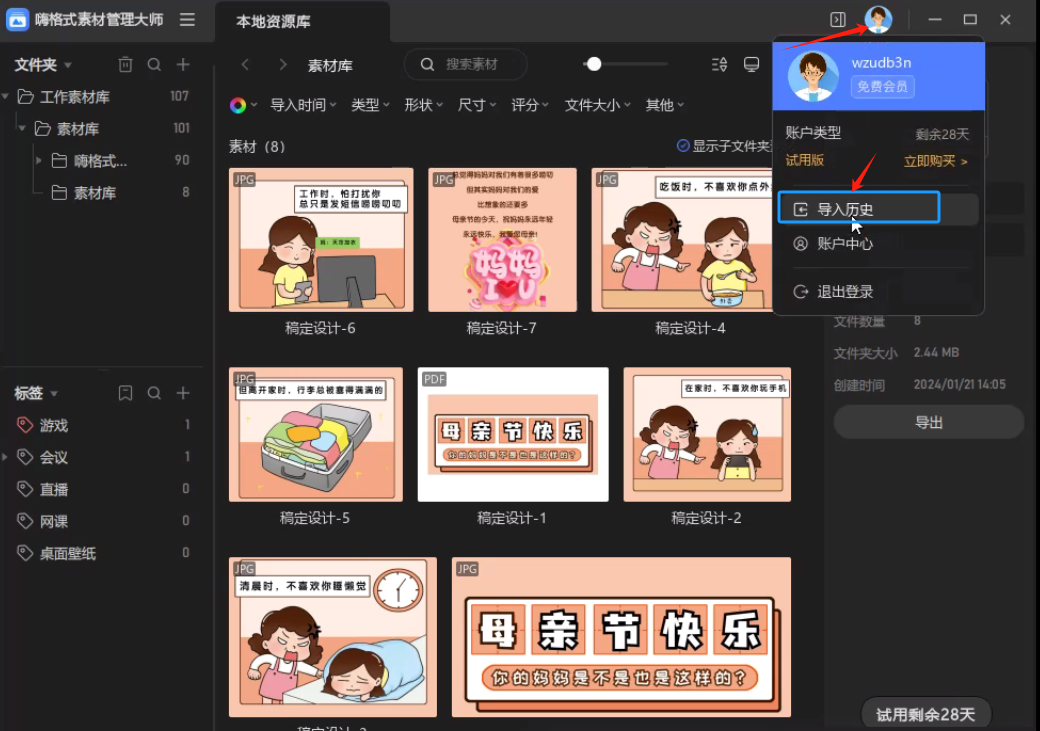Image resolution: width=1040 pixels, height=731 pixels.
Task: Click the 免费会员 badge
Action: point(882,86)
